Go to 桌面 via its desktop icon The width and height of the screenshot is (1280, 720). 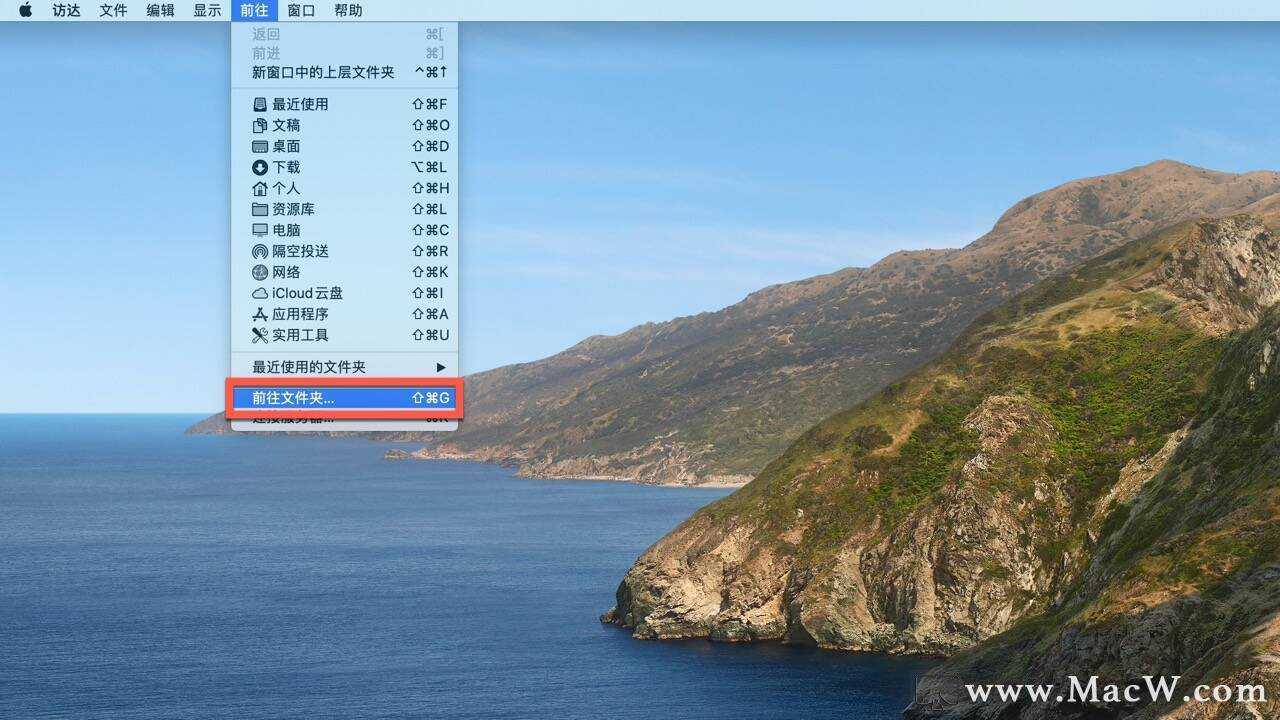pyautogui.click(x=260, y=146)
